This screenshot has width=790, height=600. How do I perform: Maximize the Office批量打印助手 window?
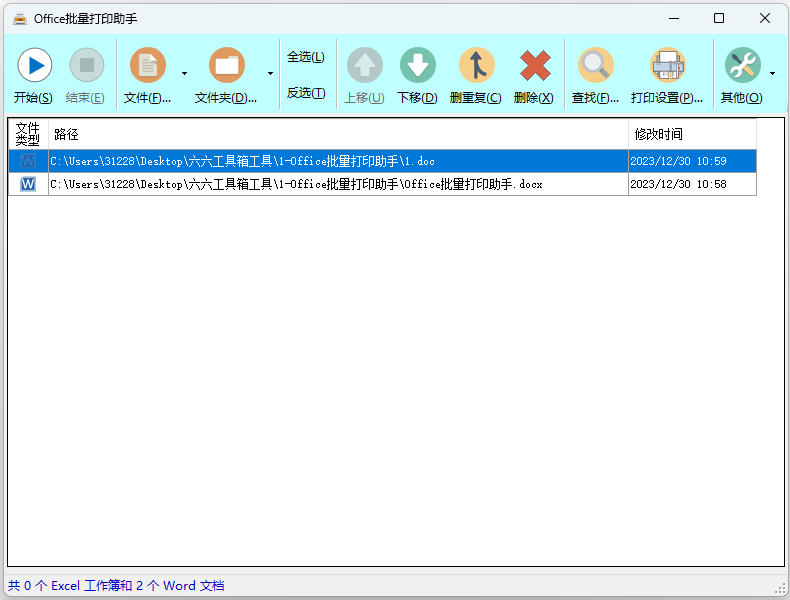pos(719,19)
